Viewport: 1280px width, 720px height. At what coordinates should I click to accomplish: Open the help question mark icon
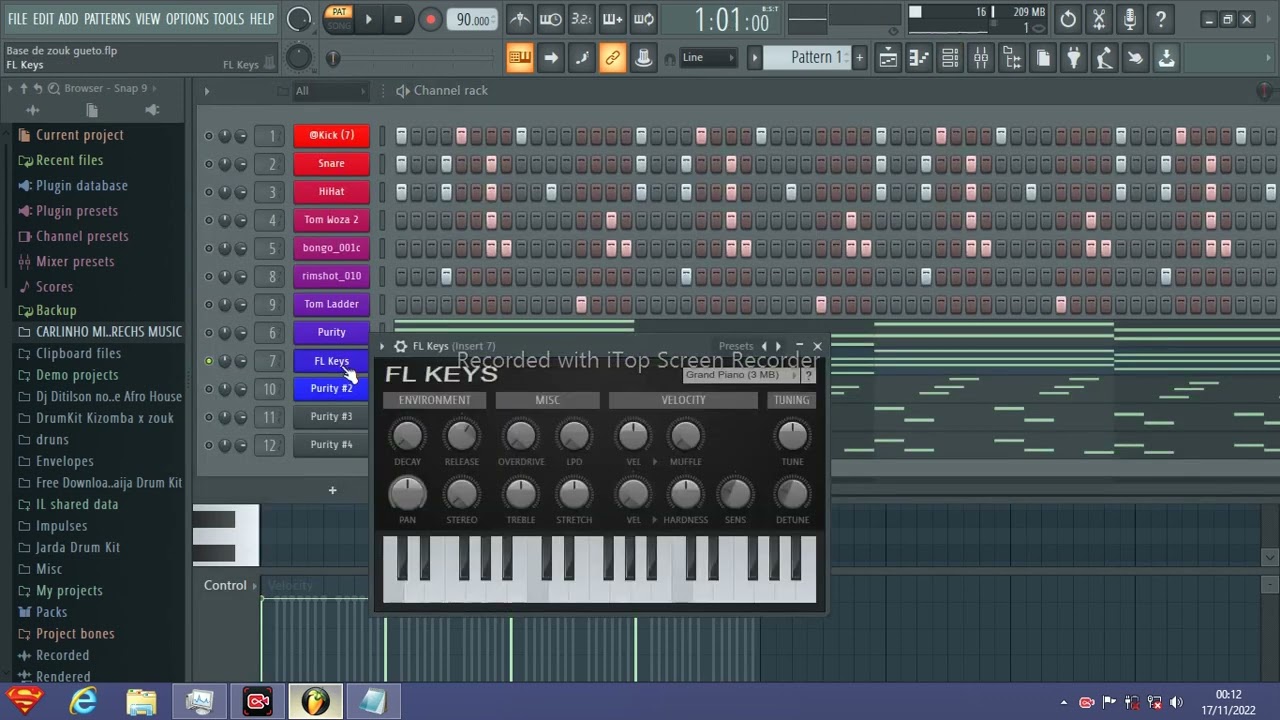1161,19
